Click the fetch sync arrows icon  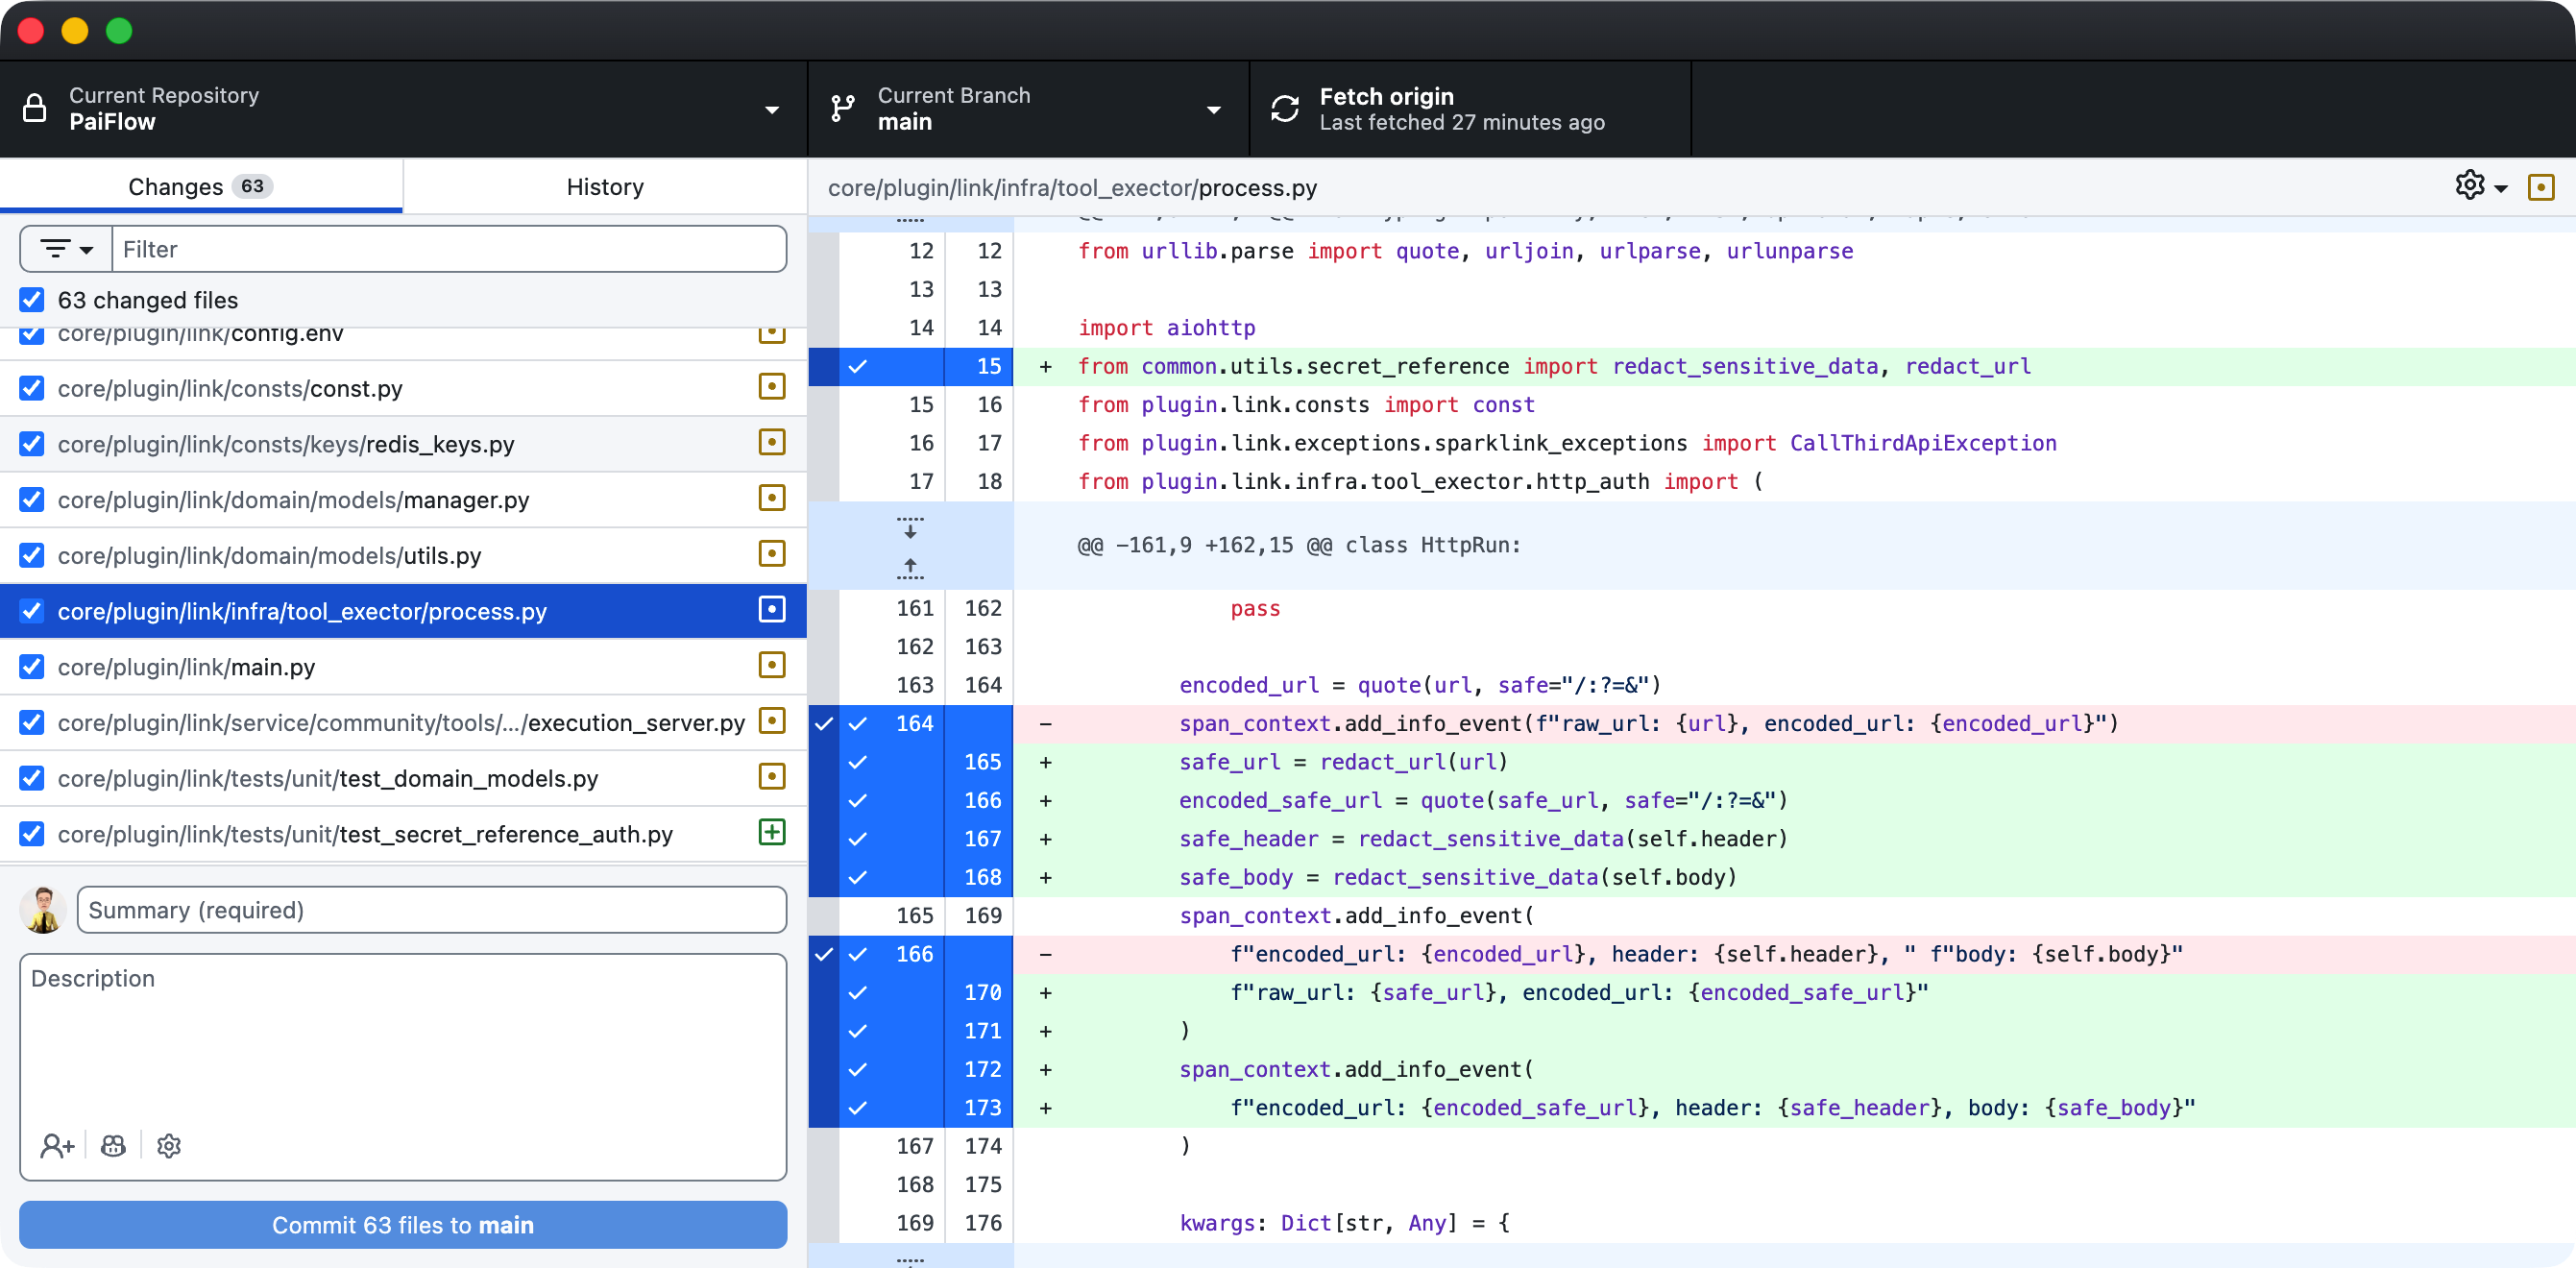[1285, 108]
